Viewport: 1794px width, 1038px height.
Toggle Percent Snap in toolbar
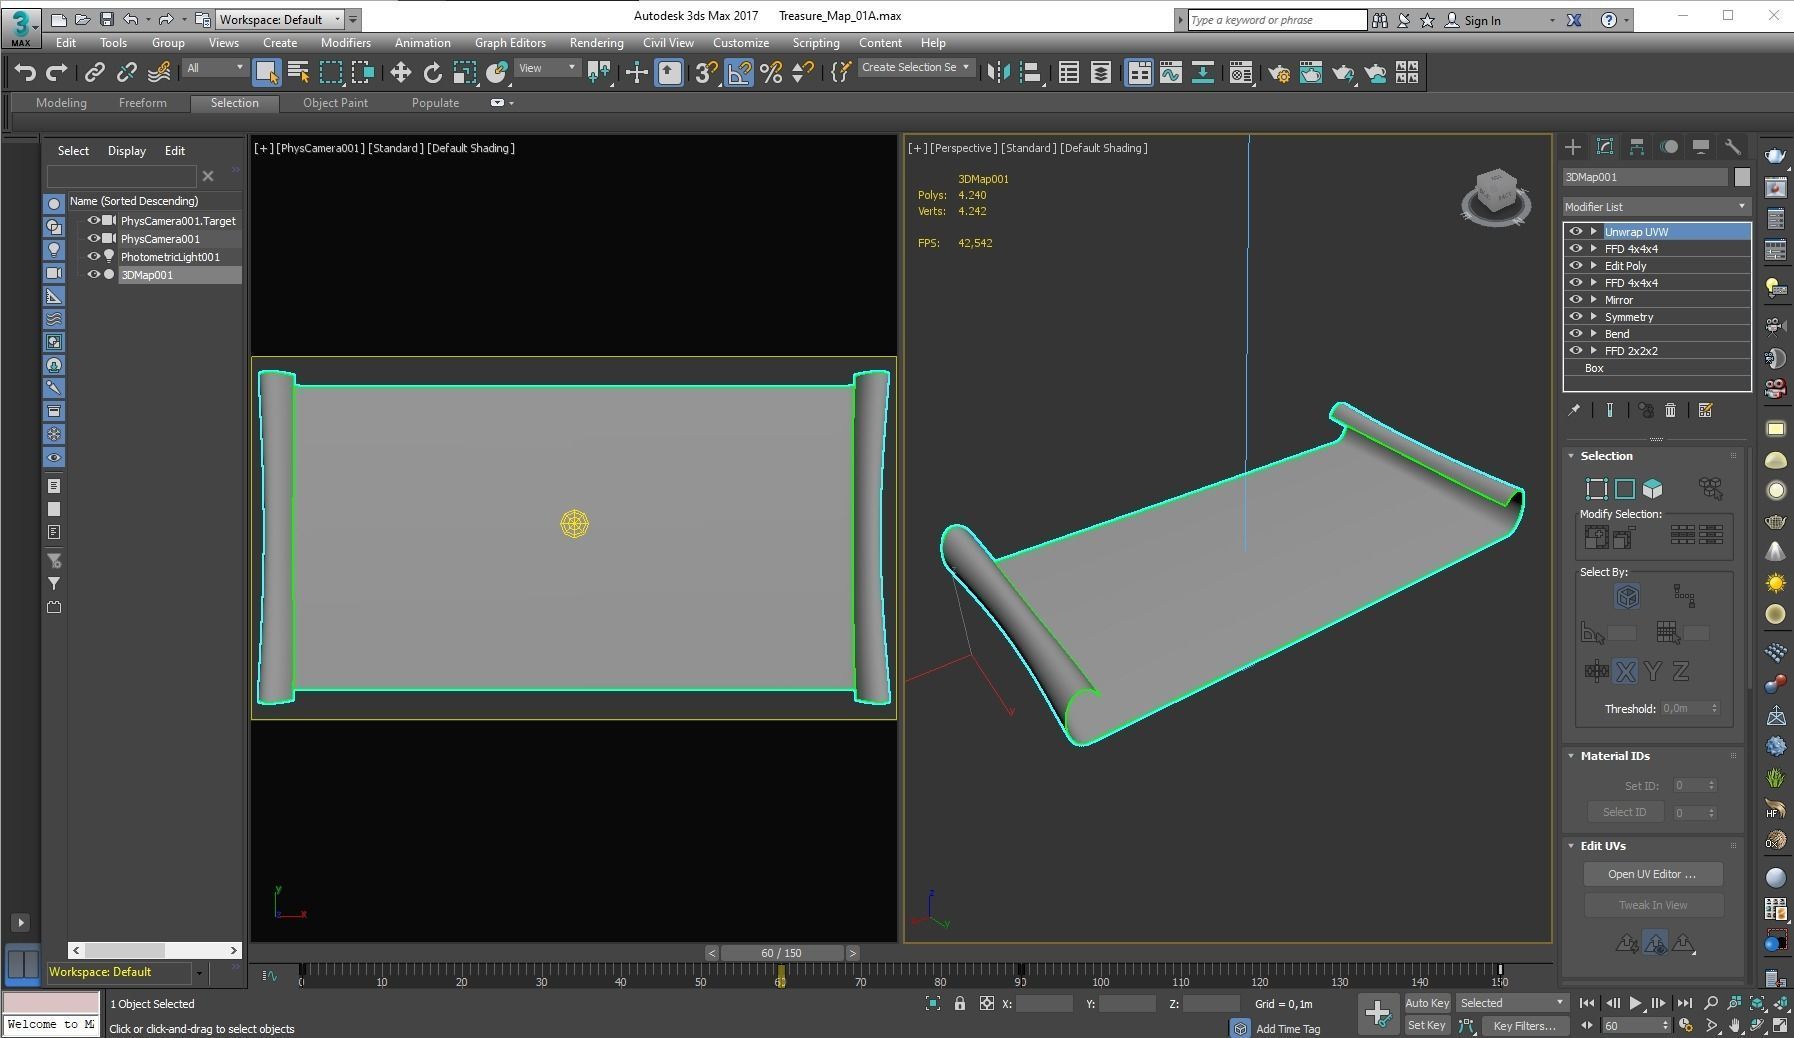[x=770, y=72]
